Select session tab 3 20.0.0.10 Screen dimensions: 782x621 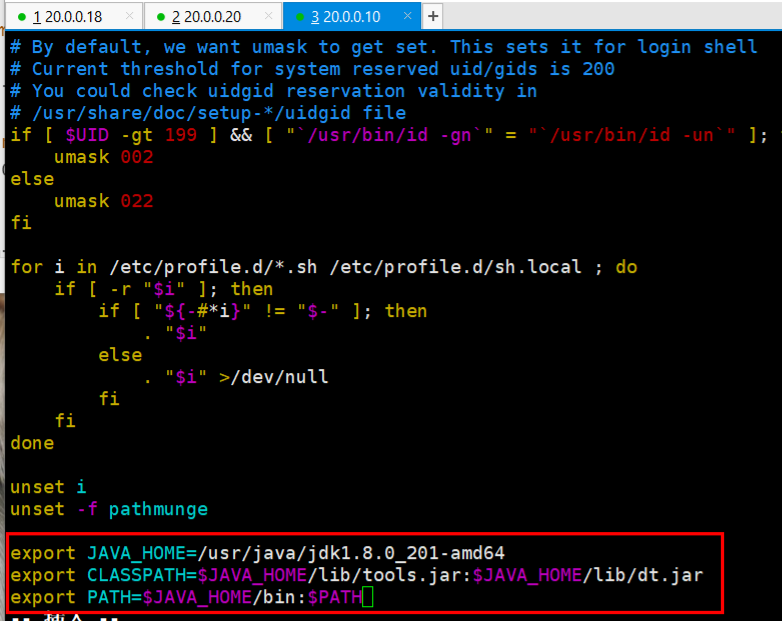tap(351, 16)
